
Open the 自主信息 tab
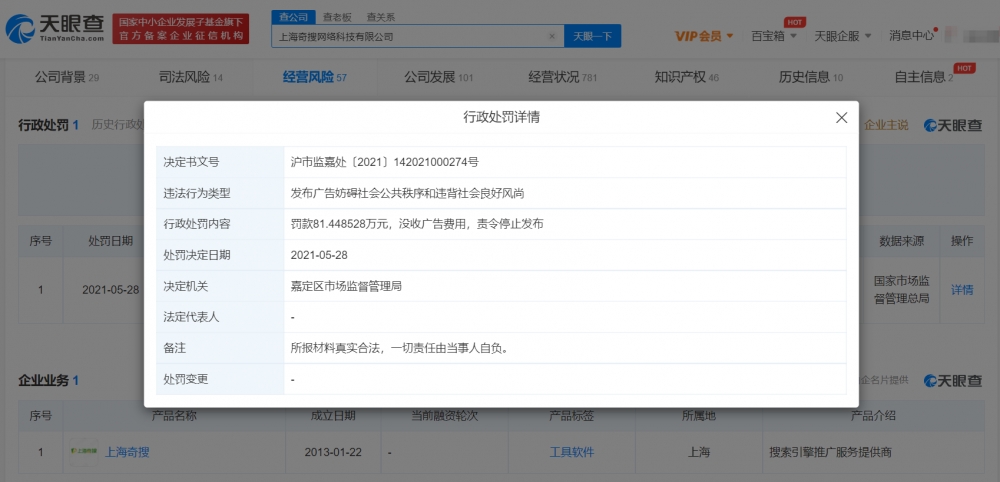coord(924,78)
